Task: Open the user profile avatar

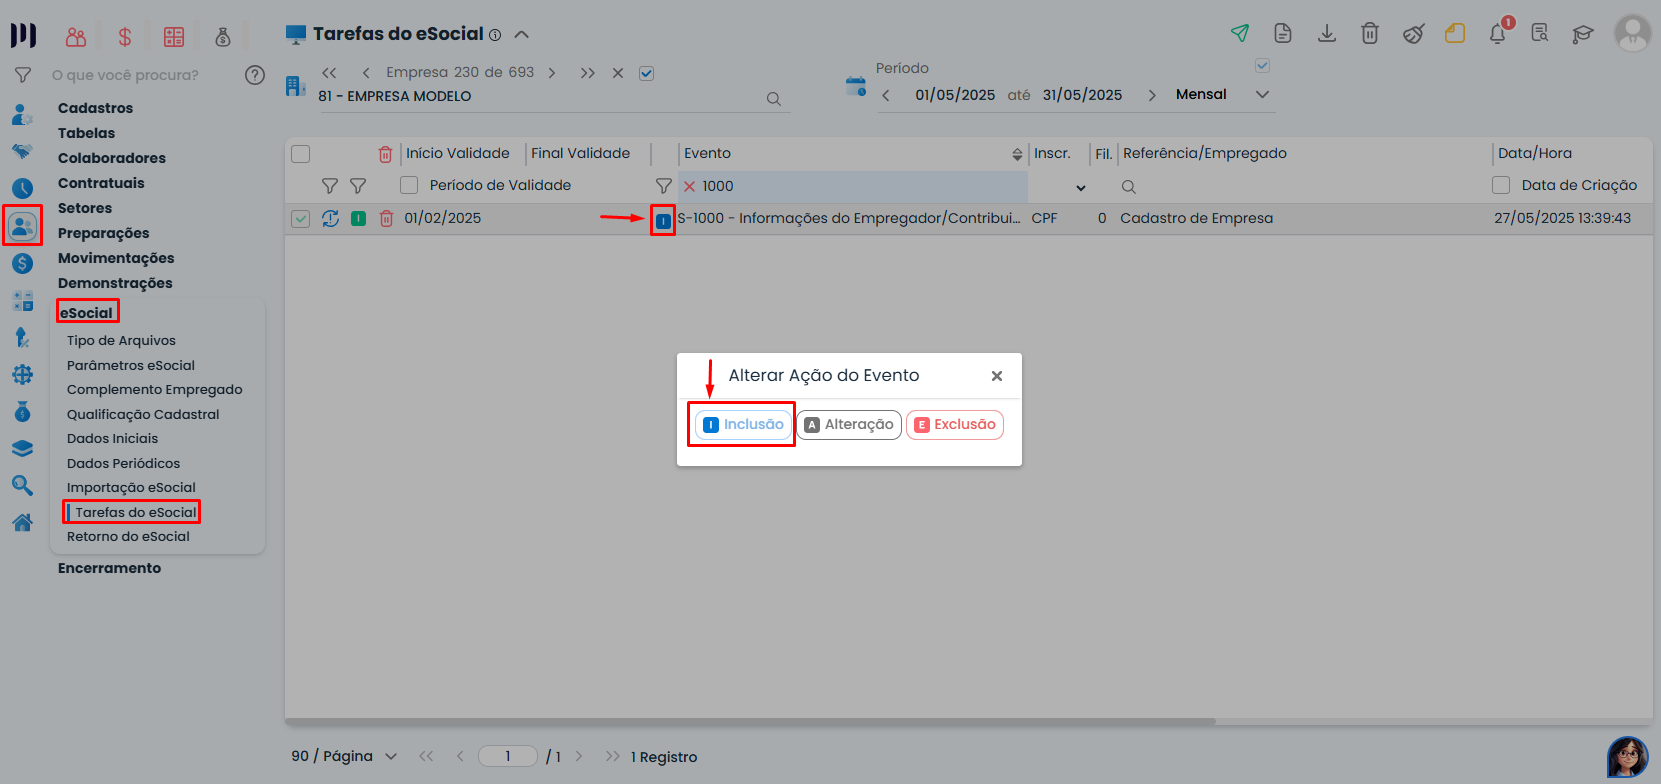Action: click(x=1633, y=33)
